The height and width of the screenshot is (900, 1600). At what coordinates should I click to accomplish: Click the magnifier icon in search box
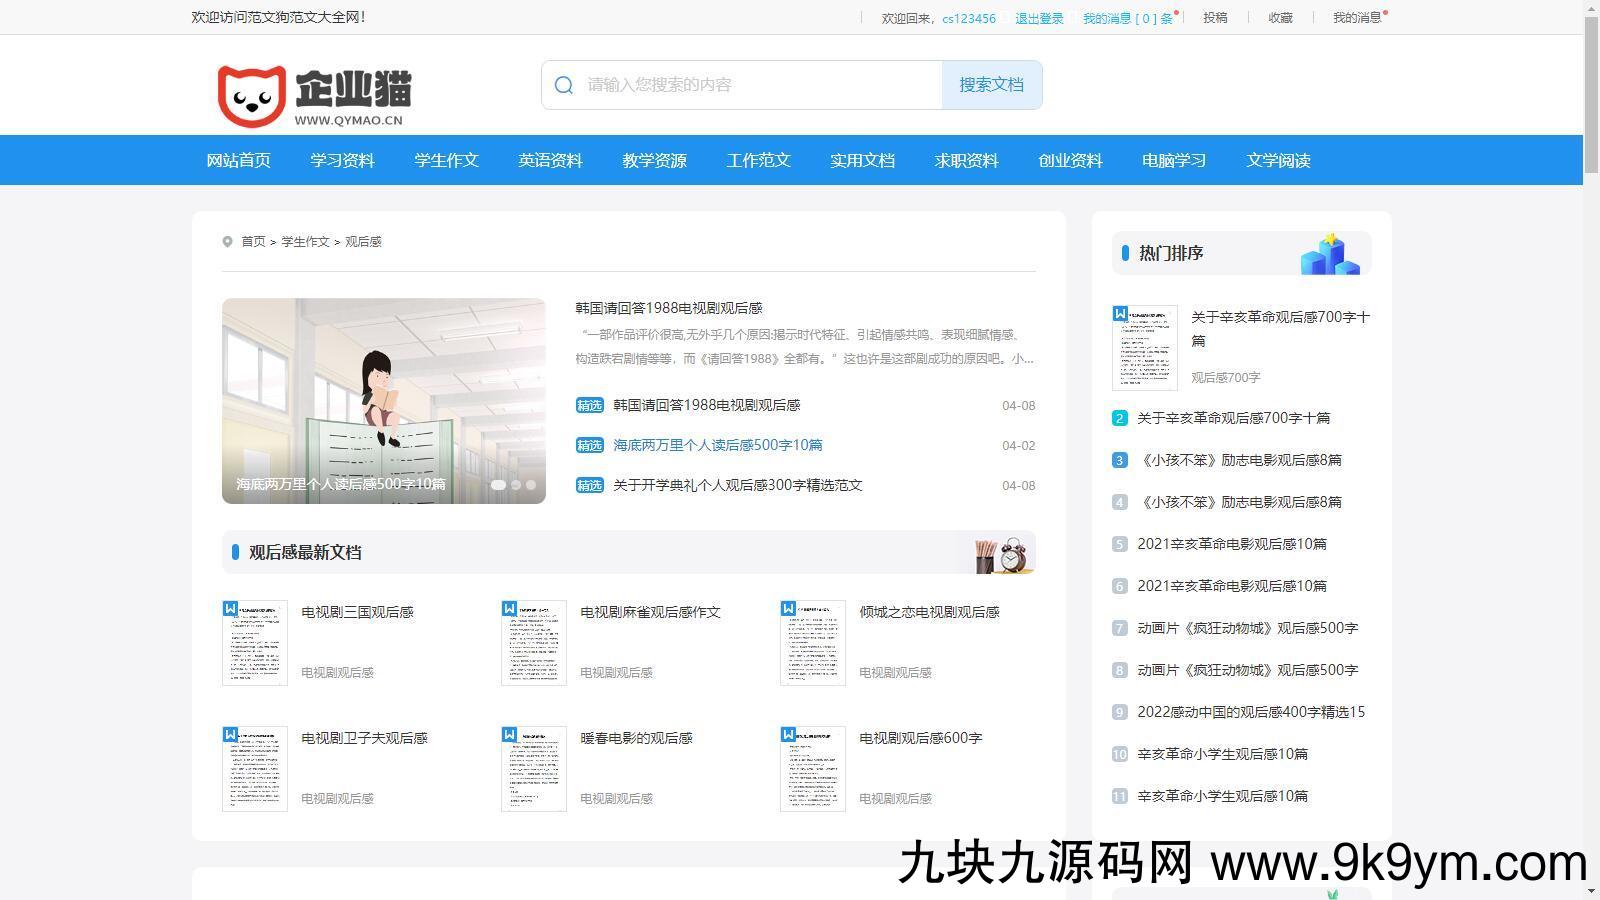[564, 86]
